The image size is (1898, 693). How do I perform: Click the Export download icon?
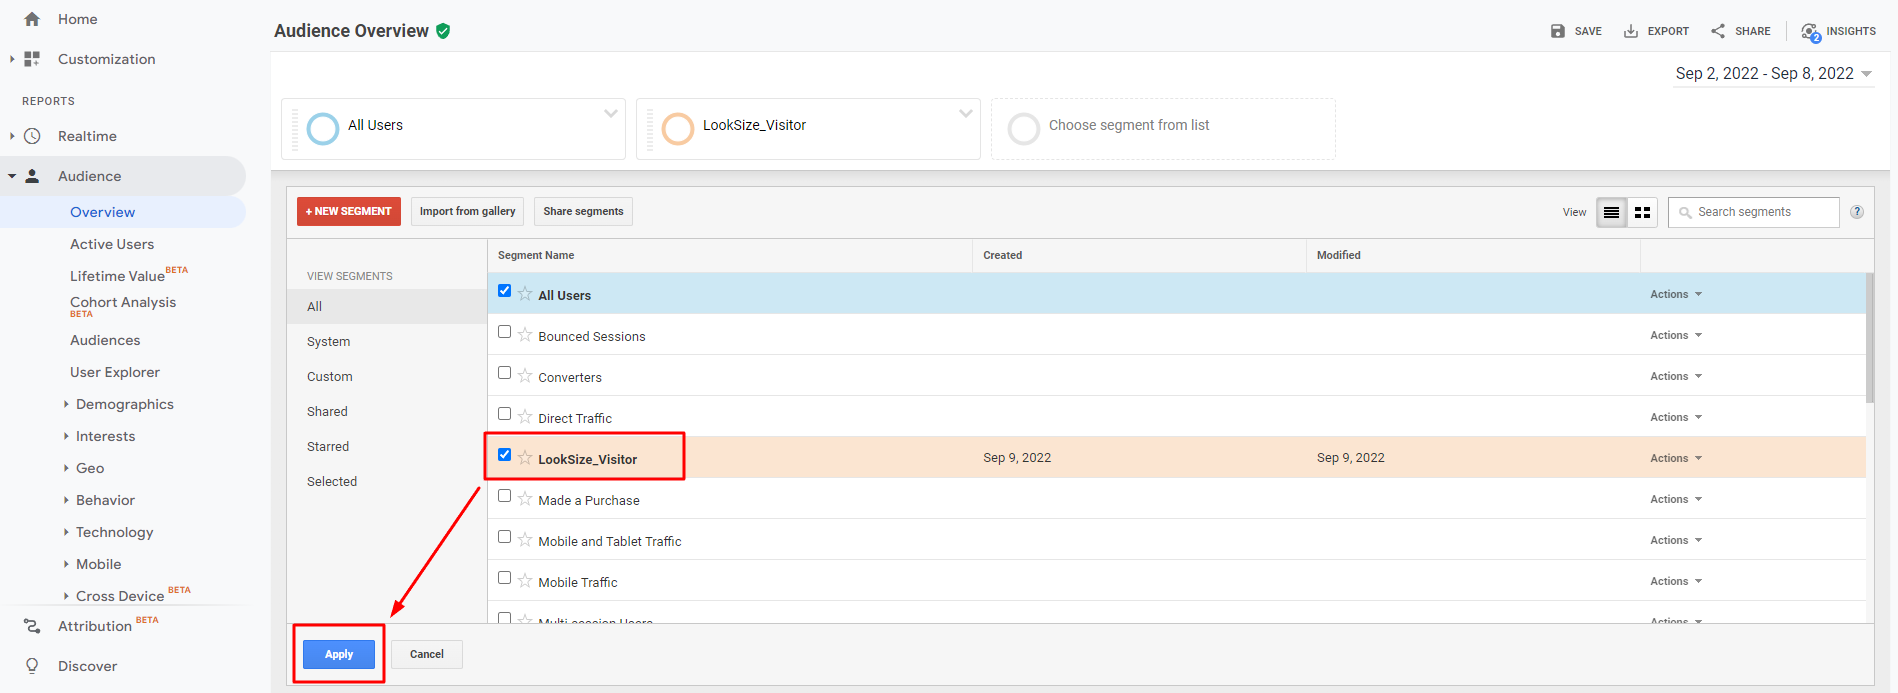click(1631, 31)
